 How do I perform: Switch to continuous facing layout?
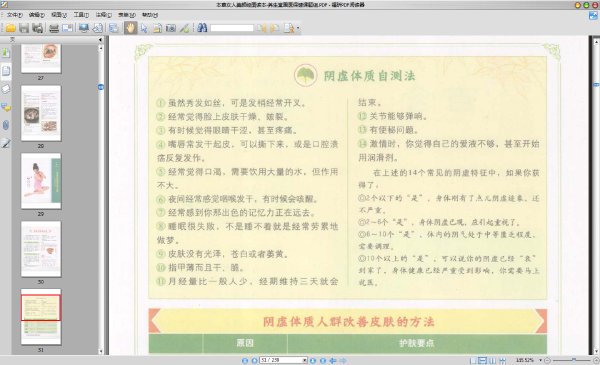pyautogui.click(x=502, y=360)
